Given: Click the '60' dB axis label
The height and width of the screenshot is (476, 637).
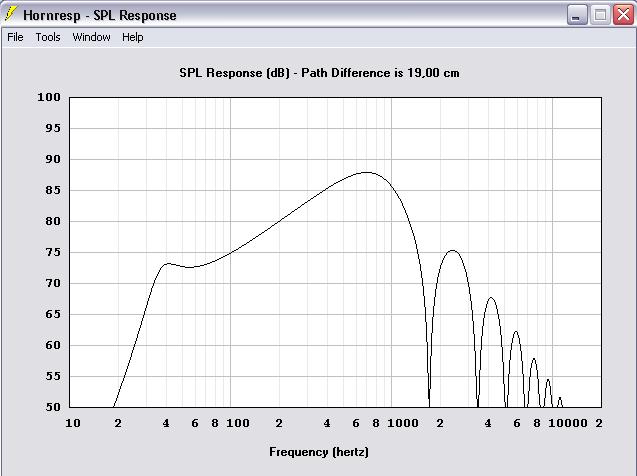Looking at the screenshot, I should (53, 345).
